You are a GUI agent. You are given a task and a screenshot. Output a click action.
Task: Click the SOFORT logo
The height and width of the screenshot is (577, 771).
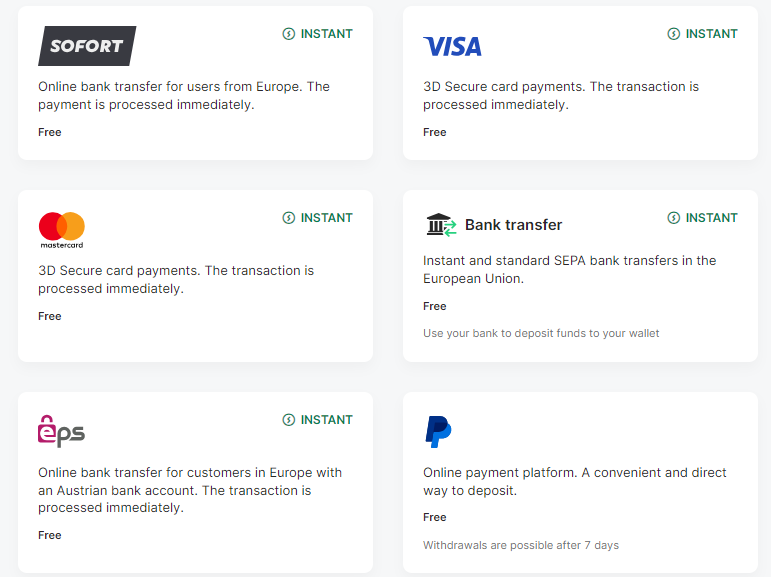point(87,46)
